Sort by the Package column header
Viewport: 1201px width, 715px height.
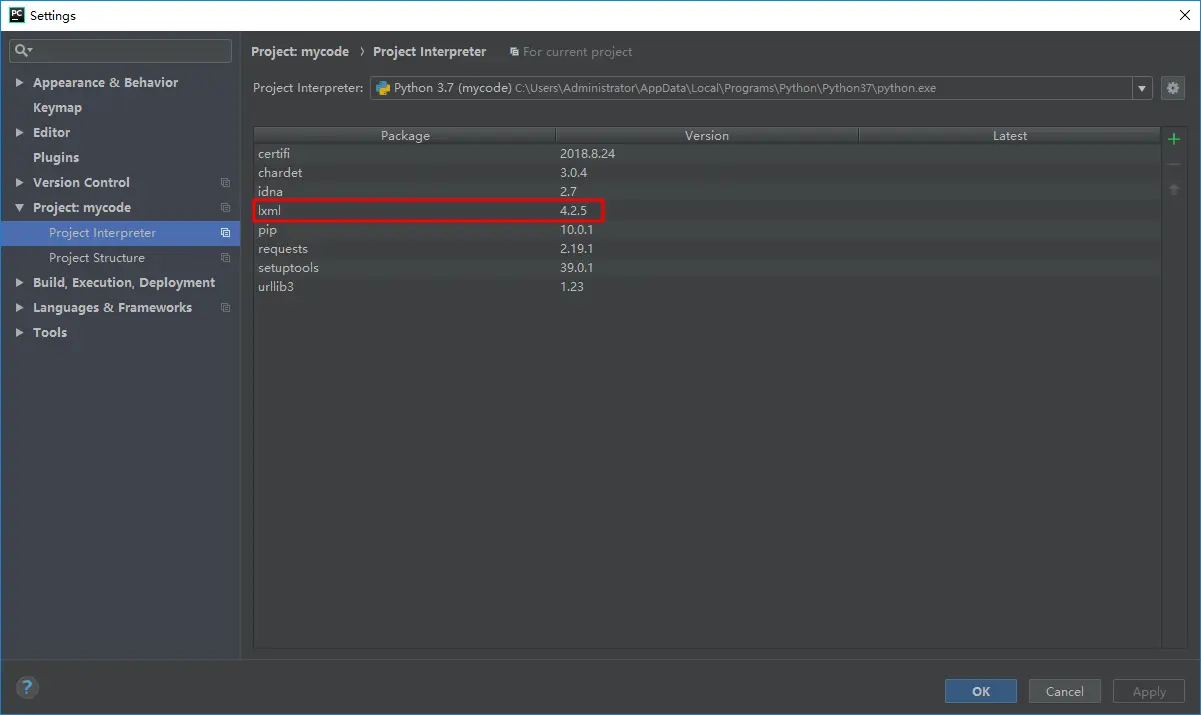tap(405, 136)
